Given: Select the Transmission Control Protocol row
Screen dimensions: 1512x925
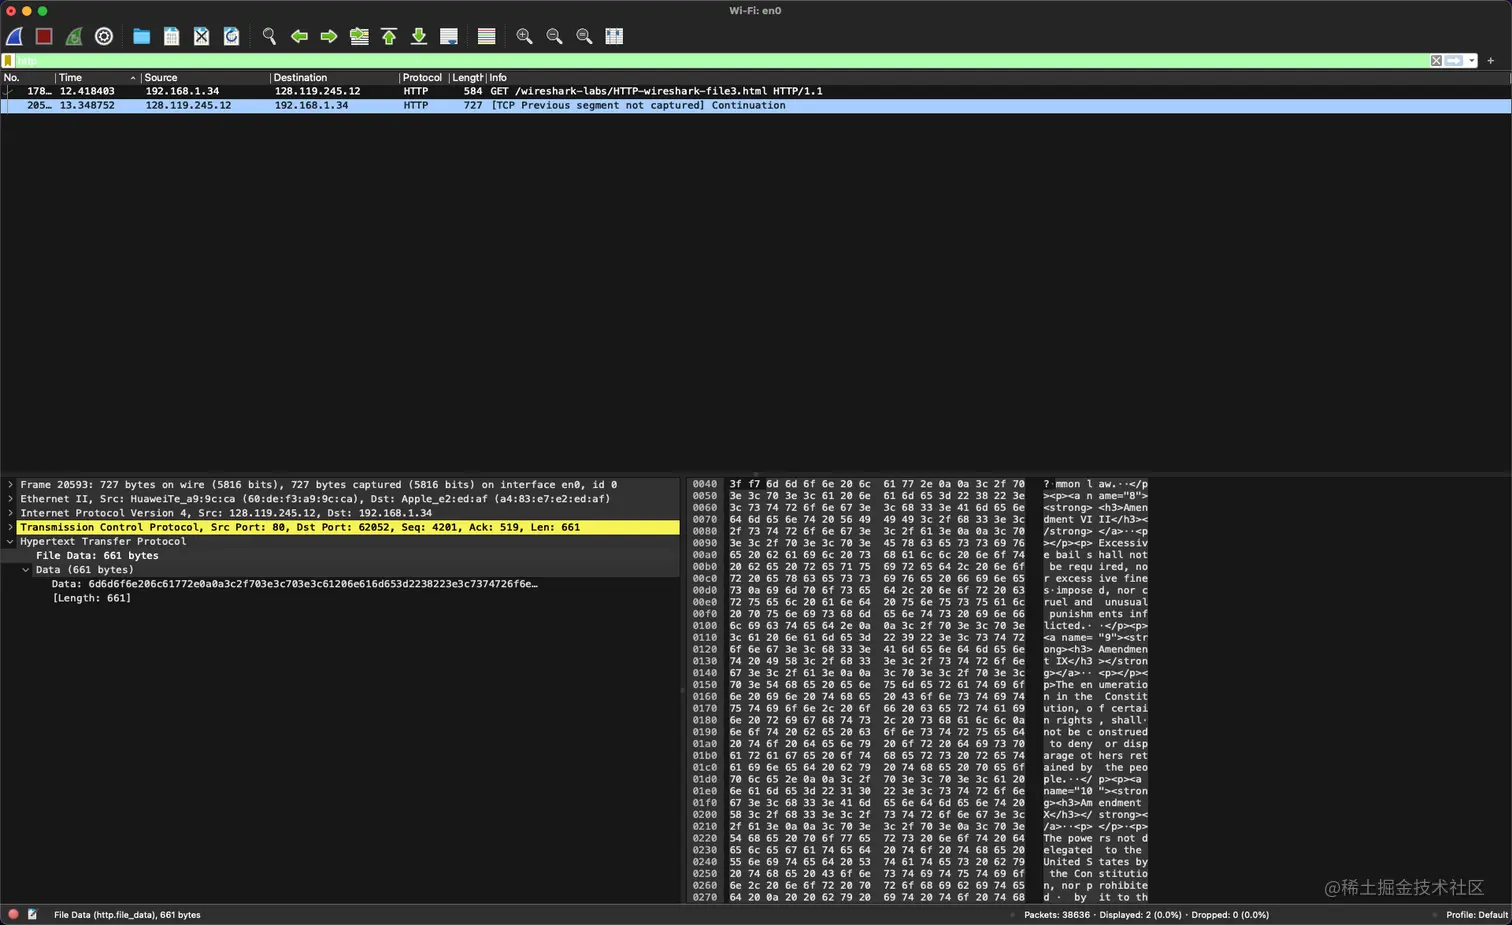Looking at the screenshot, I should click(340, 527).
